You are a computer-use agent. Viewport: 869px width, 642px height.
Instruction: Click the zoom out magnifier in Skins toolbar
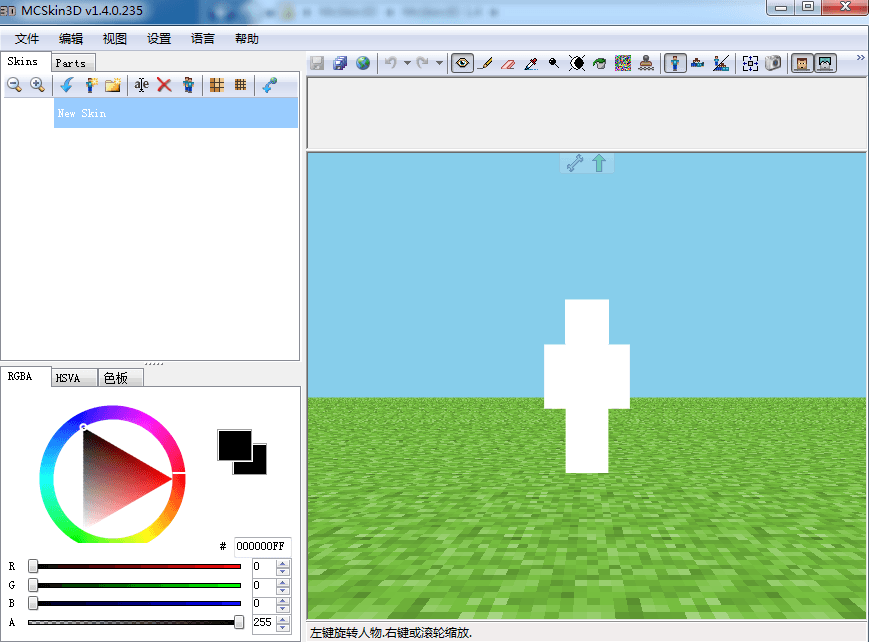pos(14,85)
